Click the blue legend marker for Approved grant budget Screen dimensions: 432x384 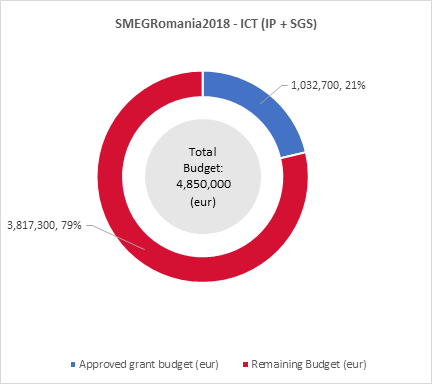tap(73, 364)
